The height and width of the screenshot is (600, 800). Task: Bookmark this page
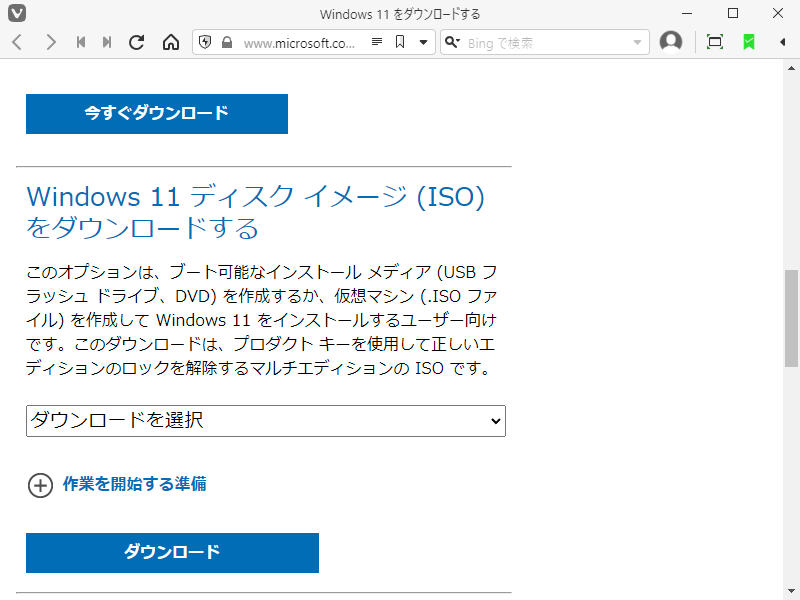[400, 42]
